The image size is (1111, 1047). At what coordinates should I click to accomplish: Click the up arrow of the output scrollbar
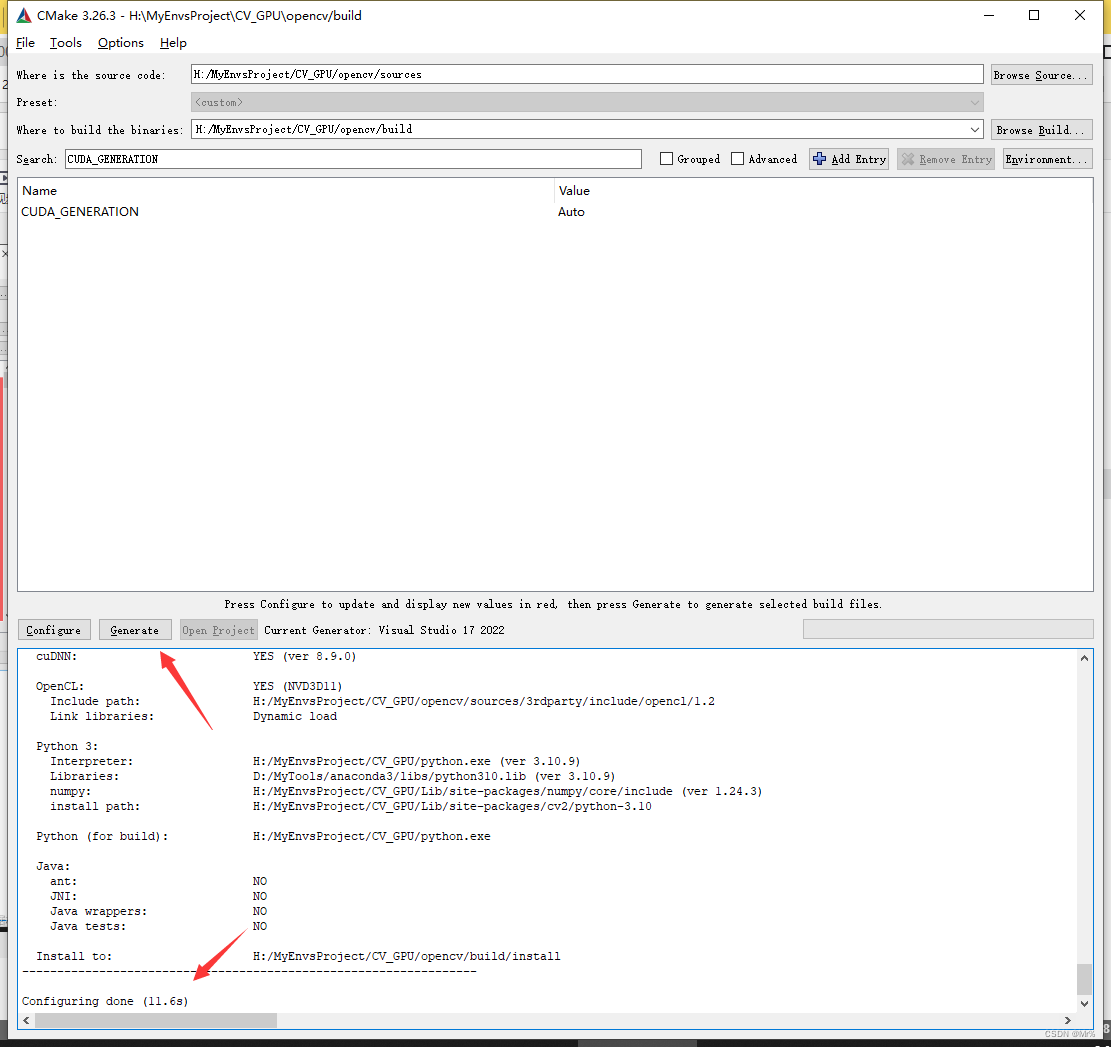1084,657
